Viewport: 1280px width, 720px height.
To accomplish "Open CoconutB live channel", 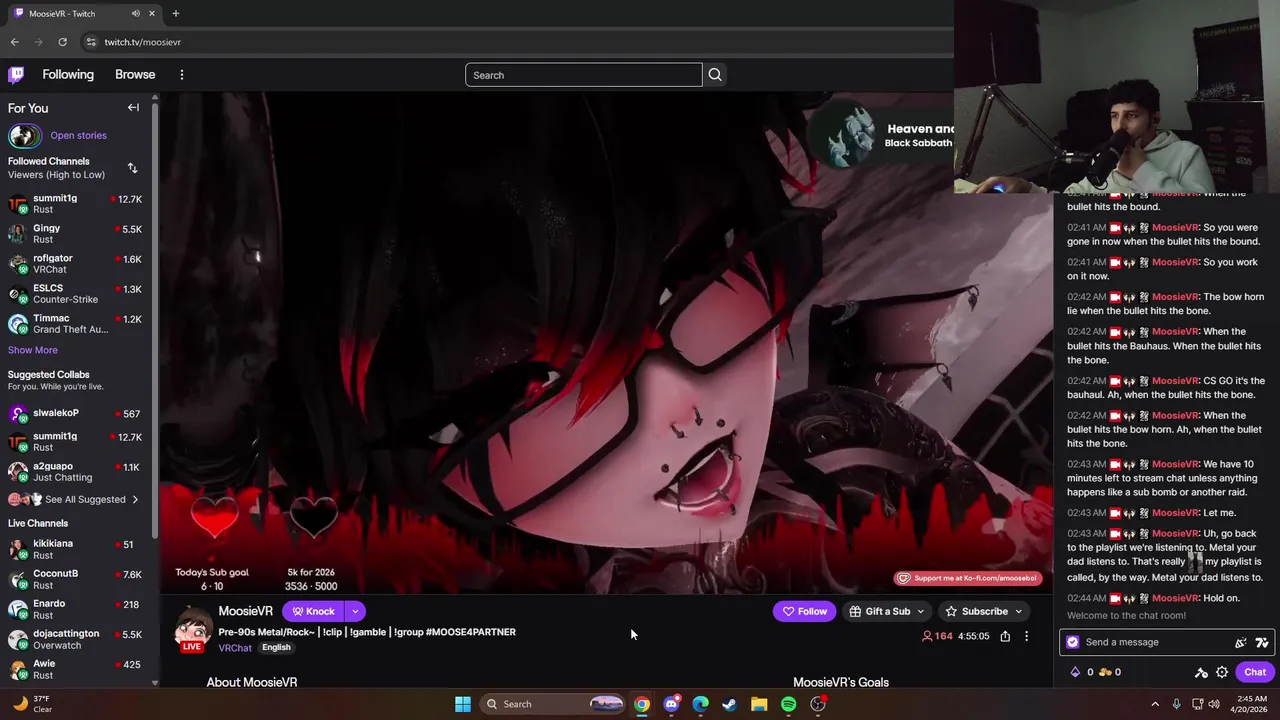I will pyautogui.click(x=76, y=579).
